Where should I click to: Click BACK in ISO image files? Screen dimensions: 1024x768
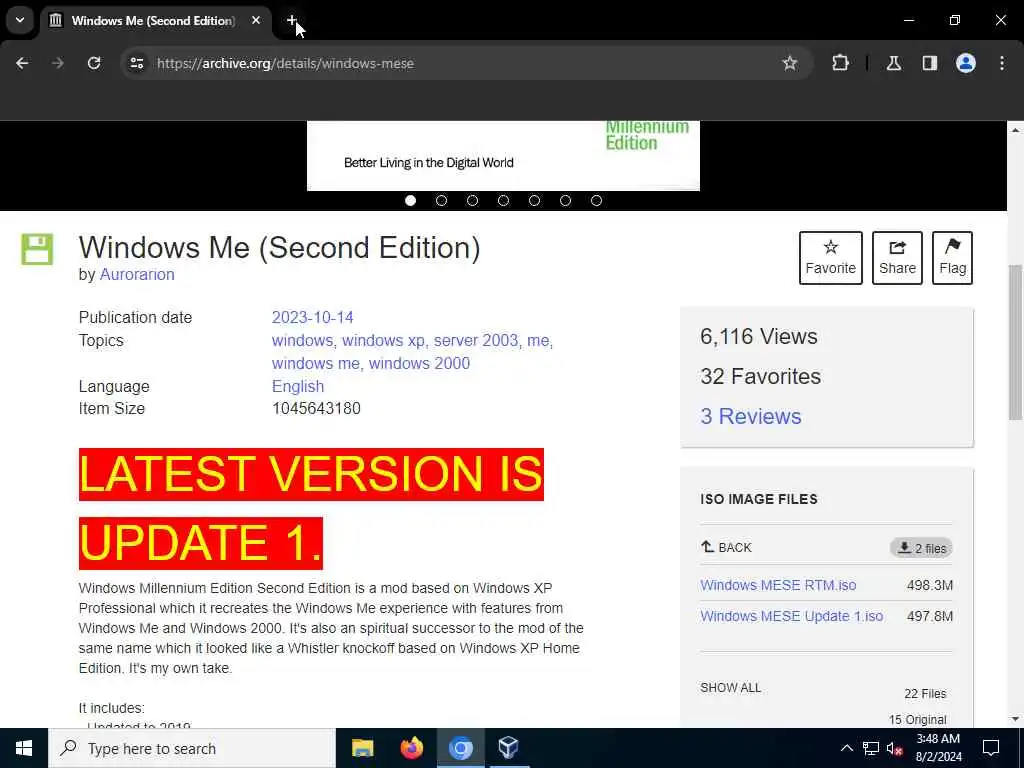[x=726, y=547]
